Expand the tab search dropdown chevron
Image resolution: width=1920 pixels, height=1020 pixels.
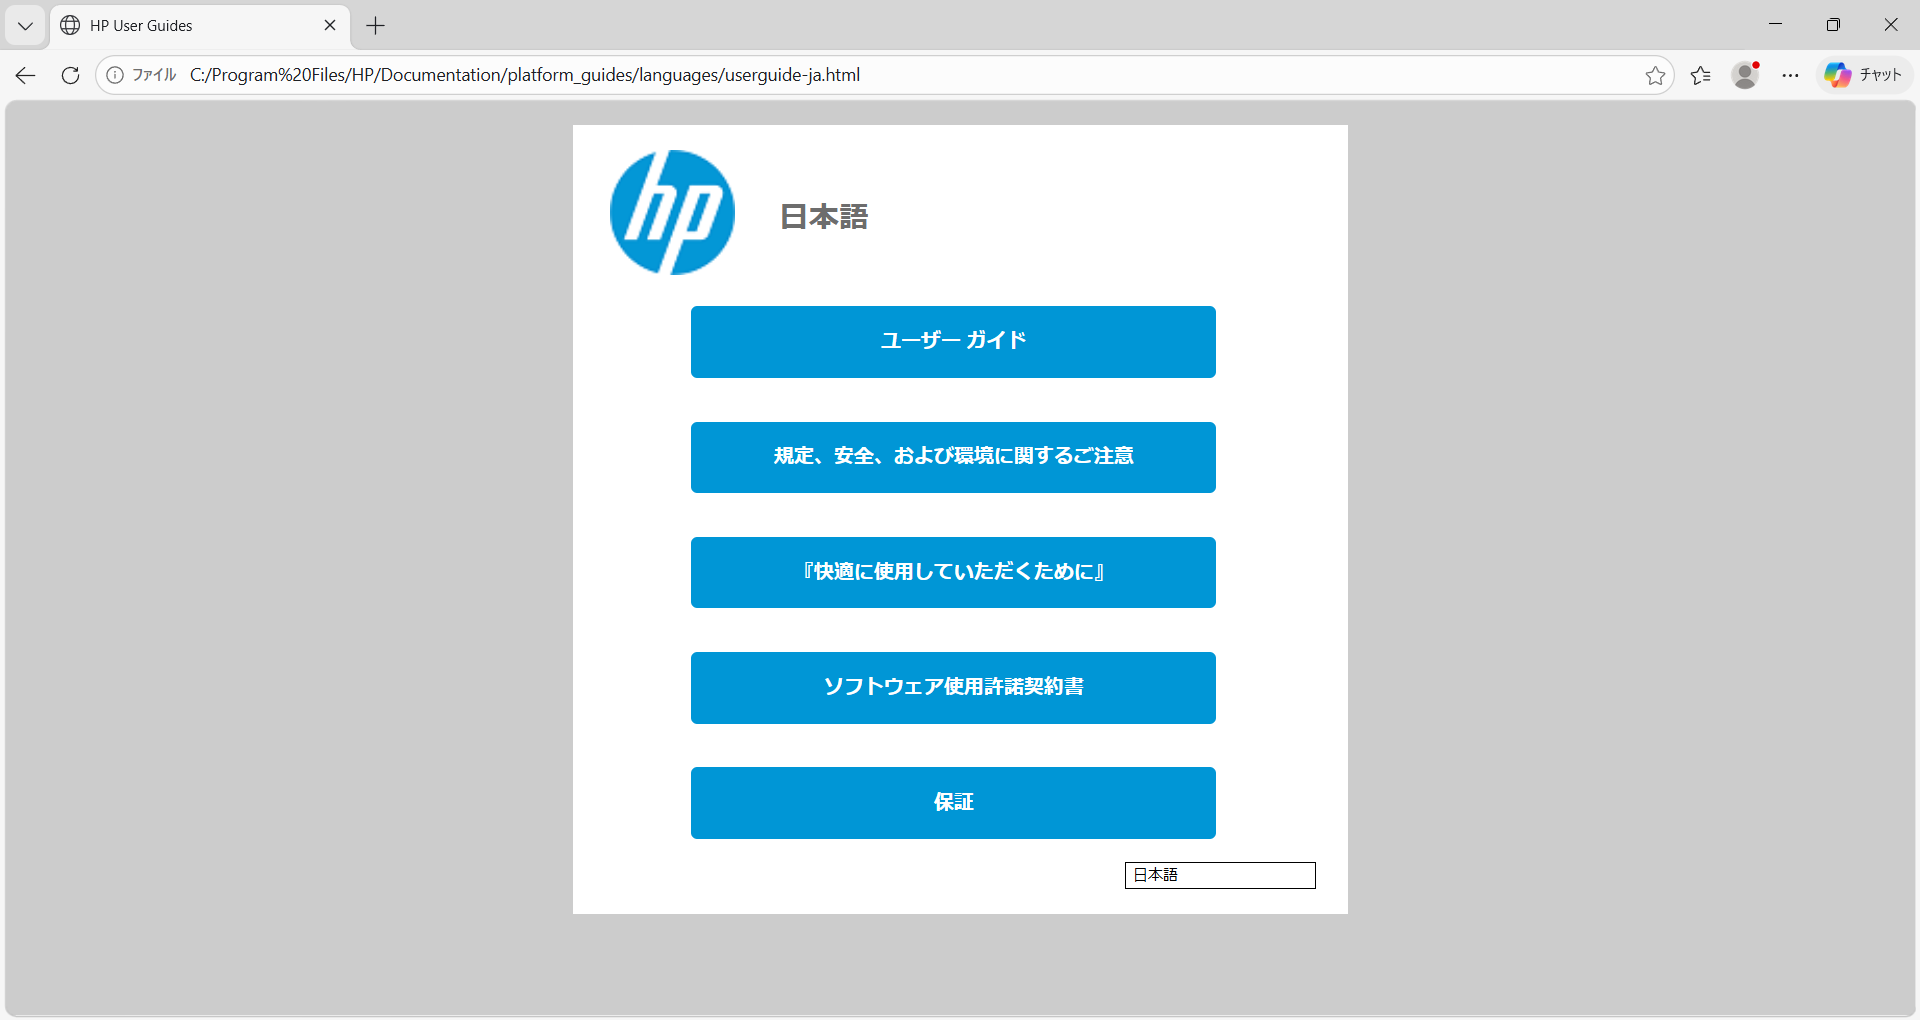click(x=26, y=26)
